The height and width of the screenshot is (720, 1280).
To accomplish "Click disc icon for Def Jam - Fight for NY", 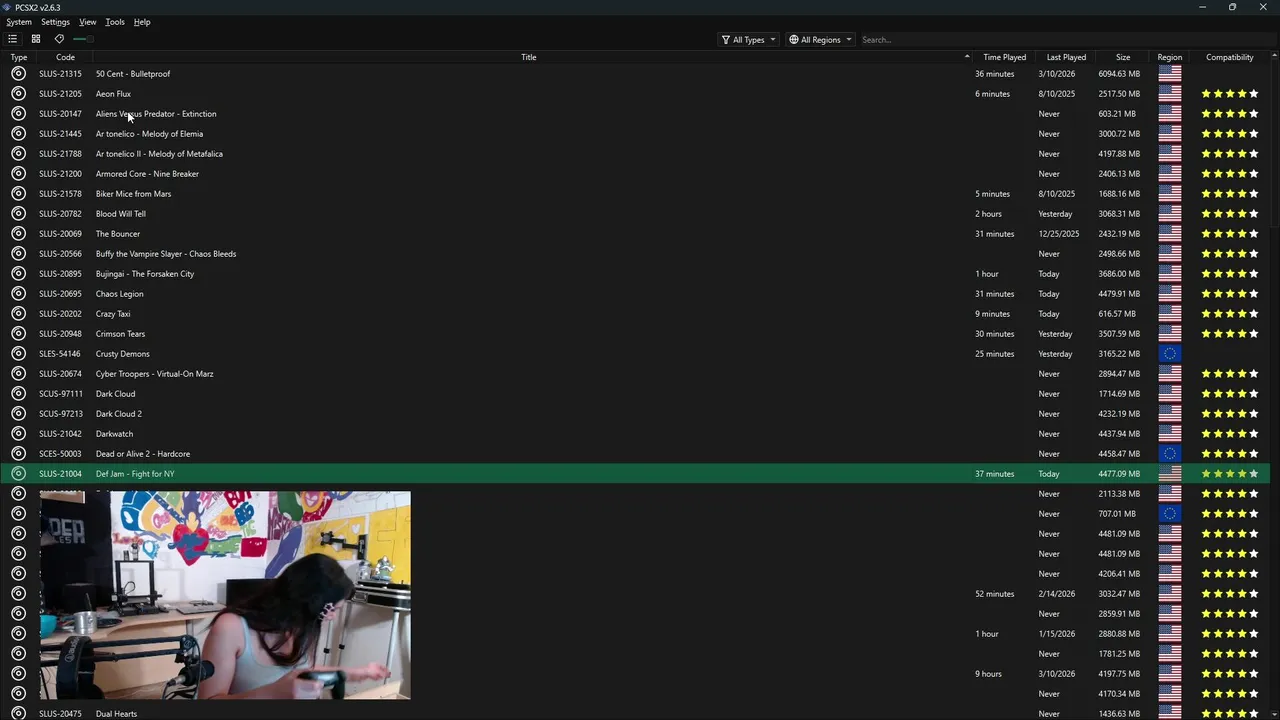I will (x=18, y=474).
